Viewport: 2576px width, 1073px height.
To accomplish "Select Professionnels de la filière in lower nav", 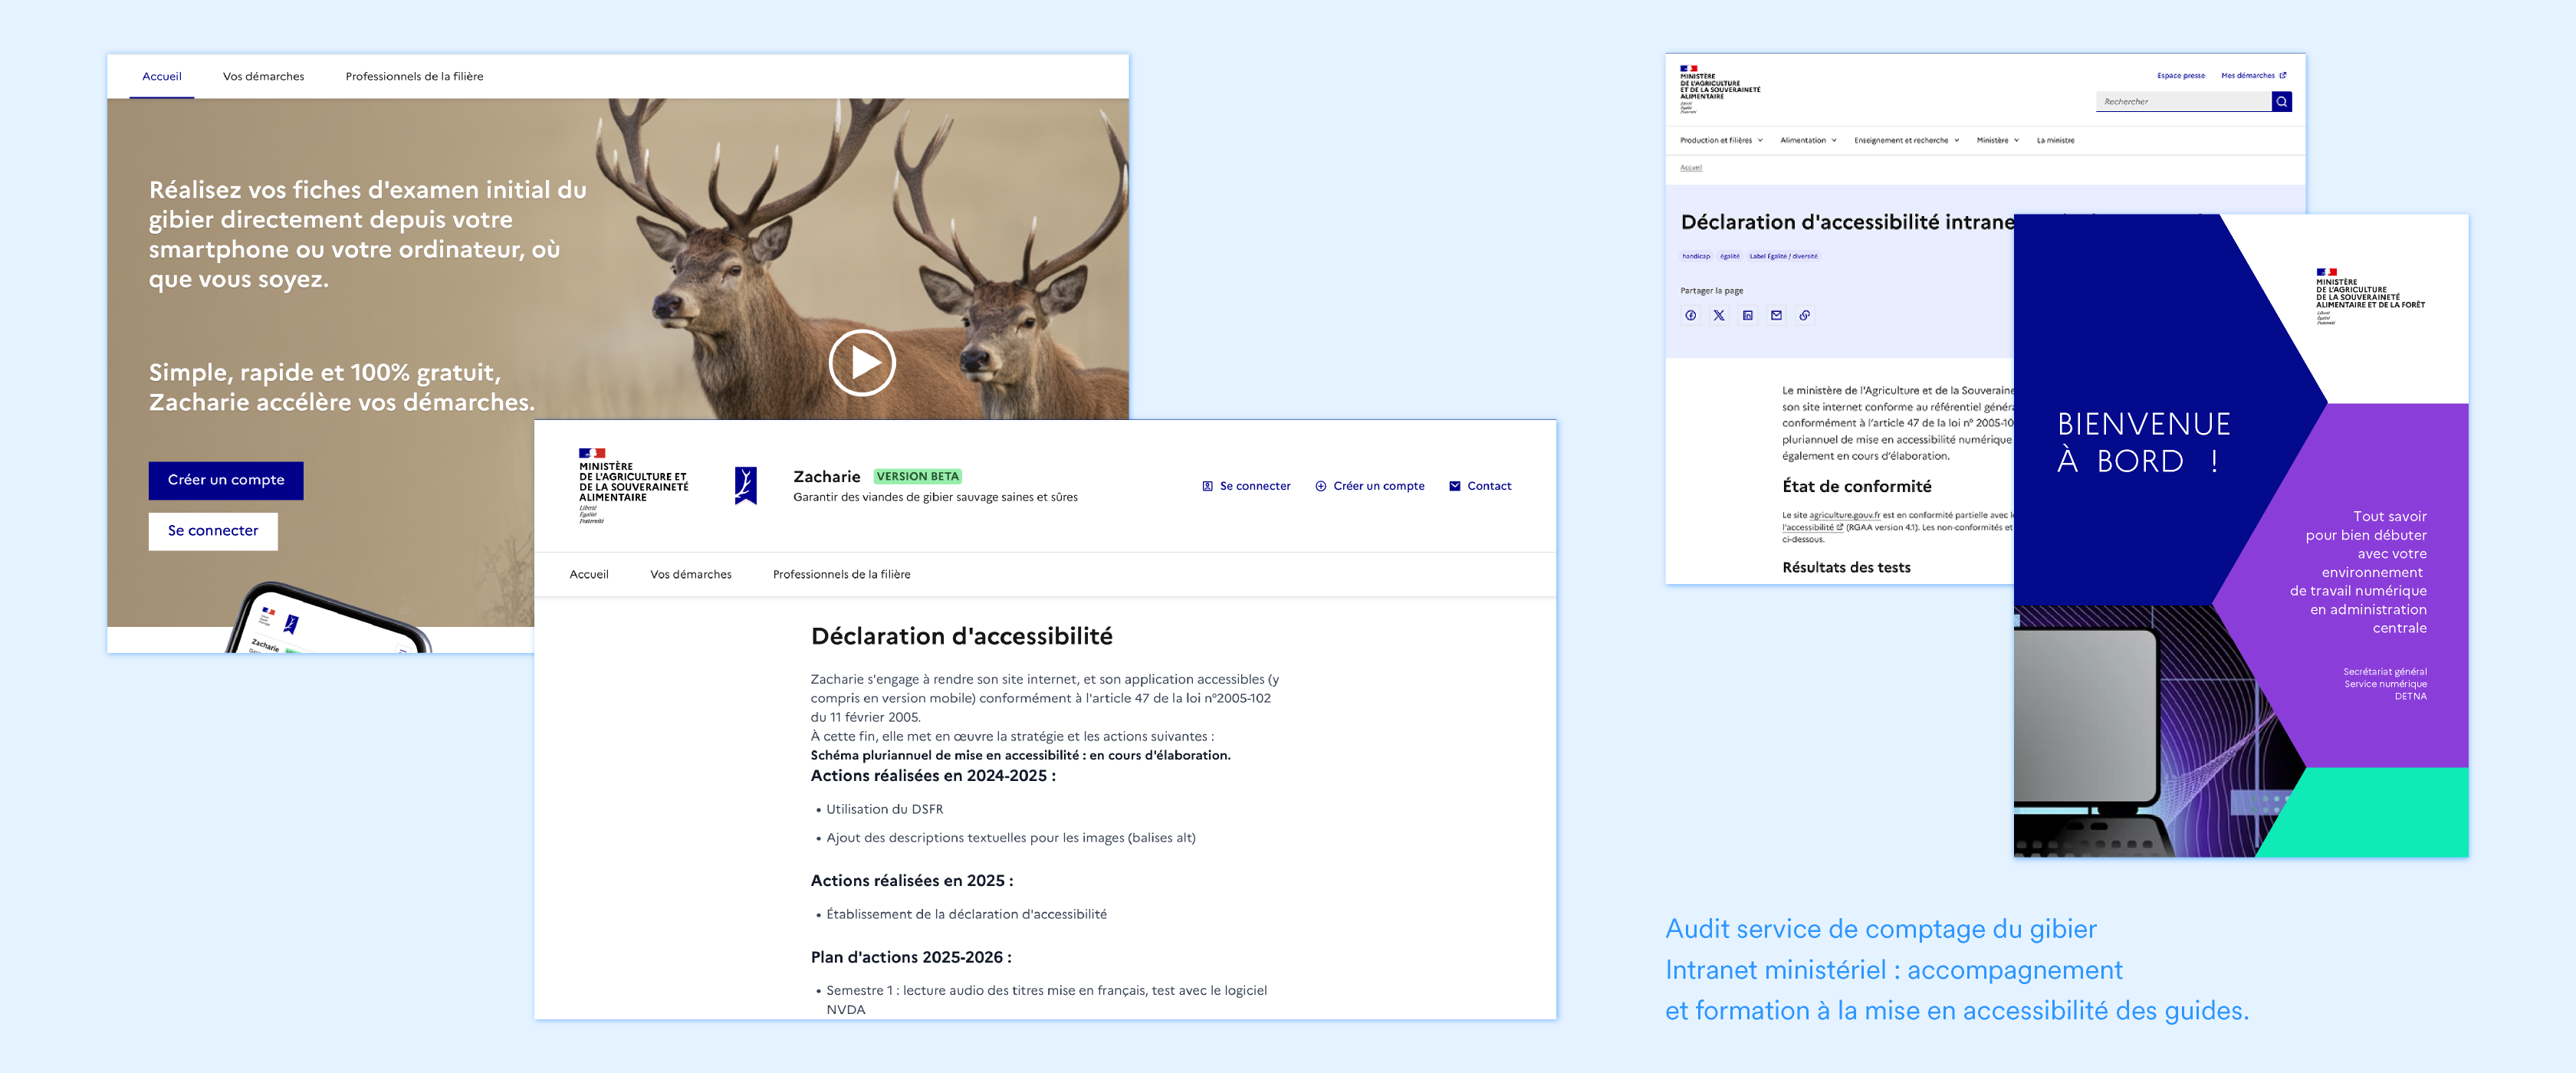I will point(841,574).
